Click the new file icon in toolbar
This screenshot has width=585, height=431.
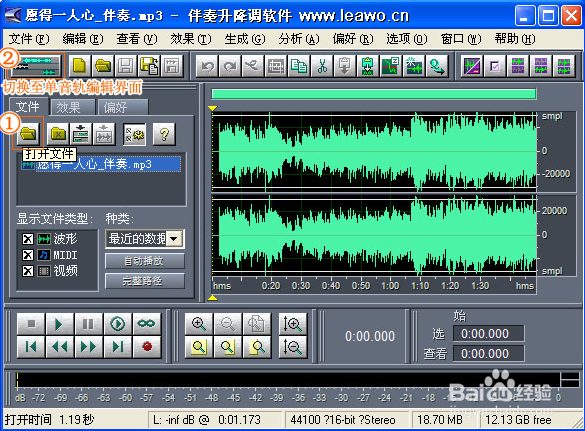coord(79,66)
